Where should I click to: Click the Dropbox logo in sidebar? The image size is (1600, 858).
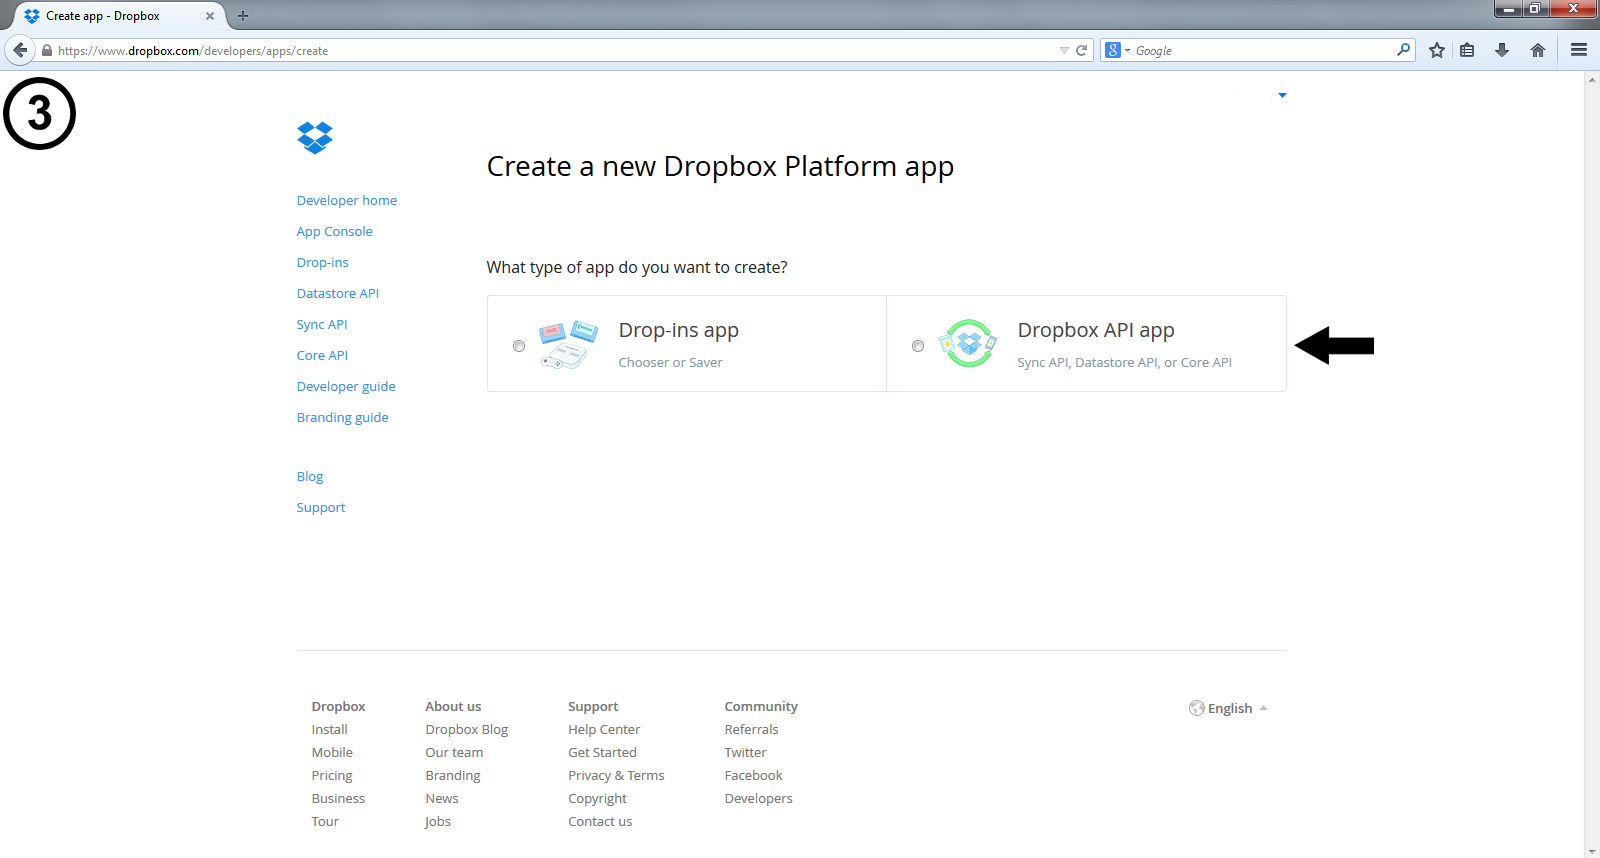click(315, 138)
